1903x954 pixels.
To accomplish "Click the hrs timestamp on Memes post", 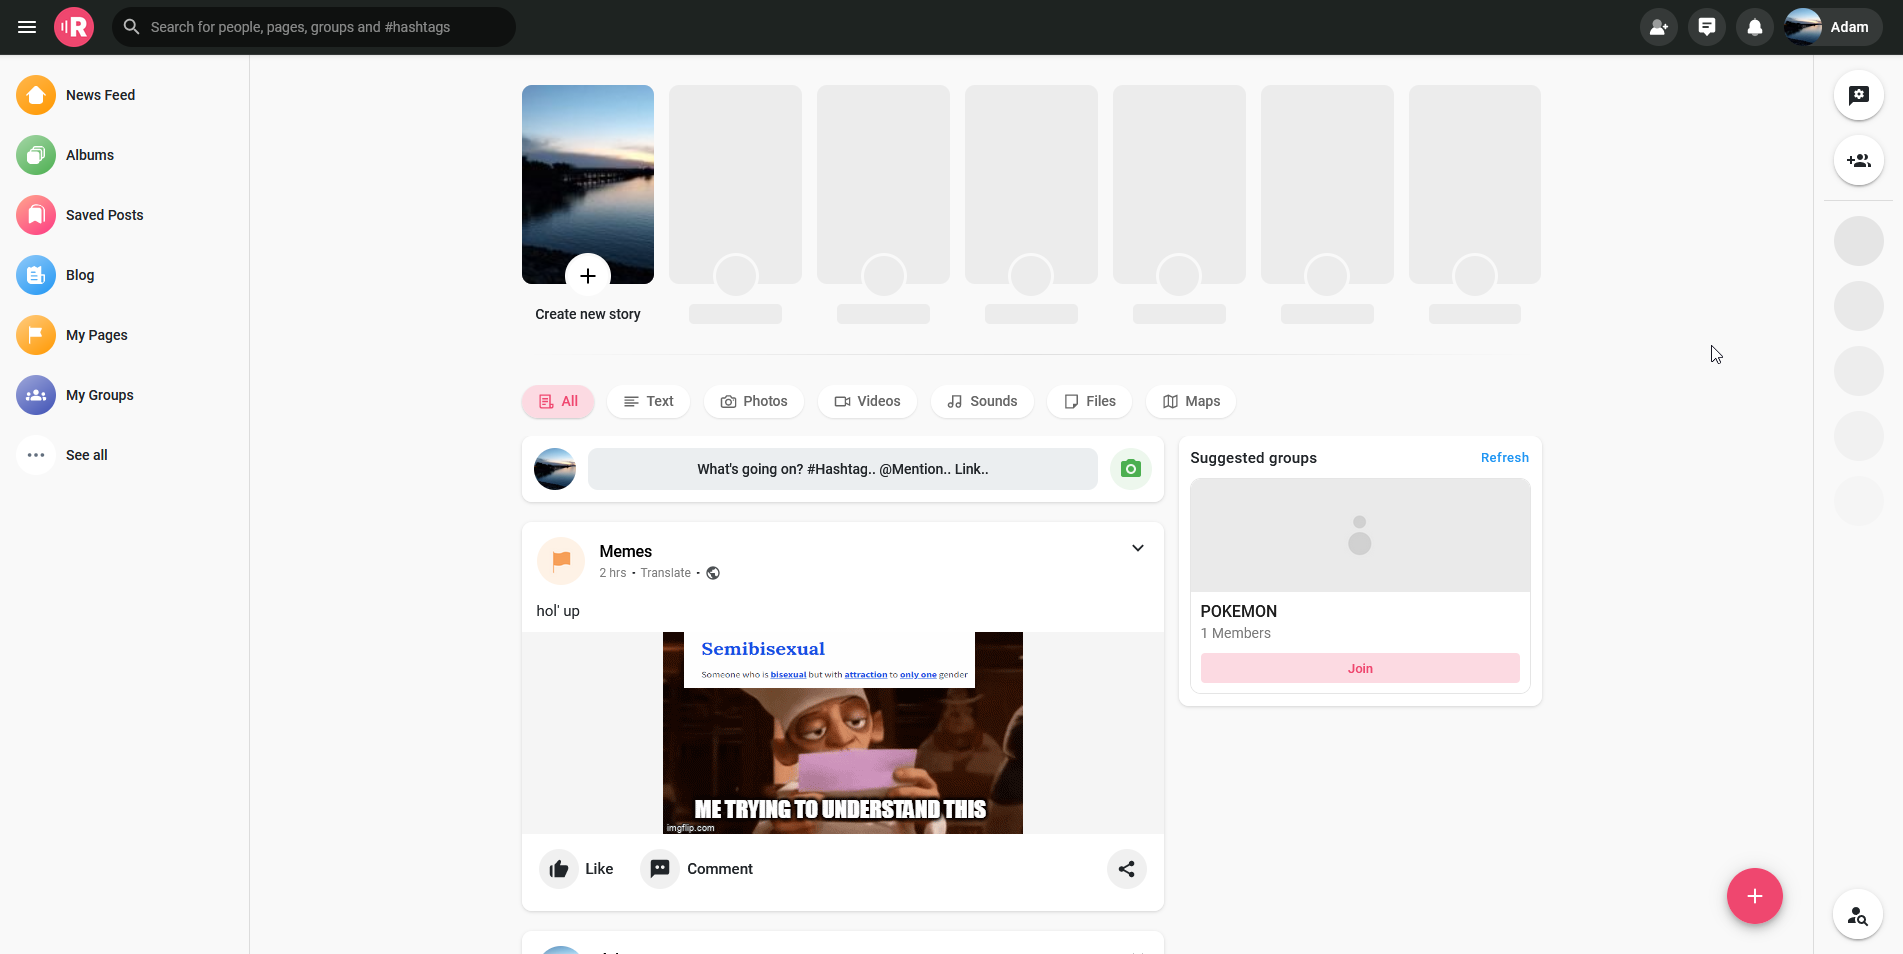I will [613, 573].
